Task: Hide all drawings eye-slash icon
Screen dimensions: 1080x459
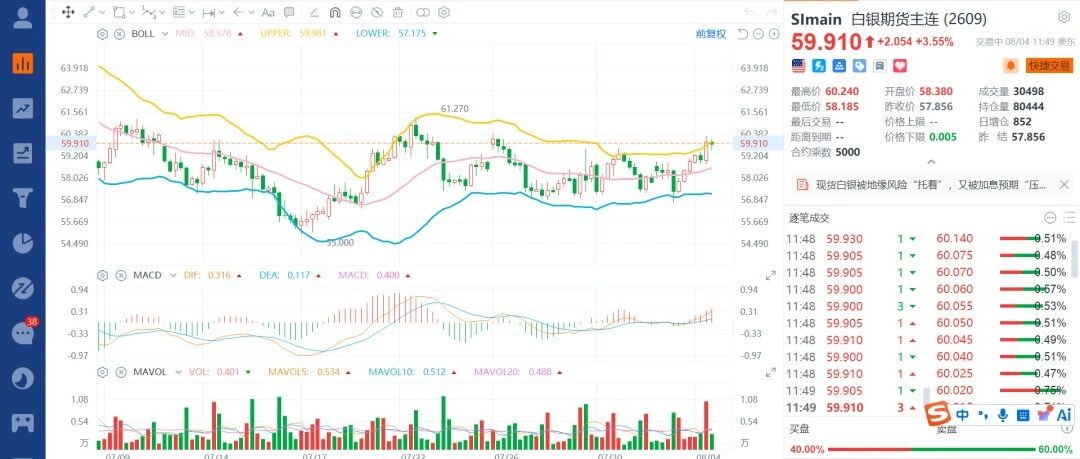Action: tap(376, 12)
